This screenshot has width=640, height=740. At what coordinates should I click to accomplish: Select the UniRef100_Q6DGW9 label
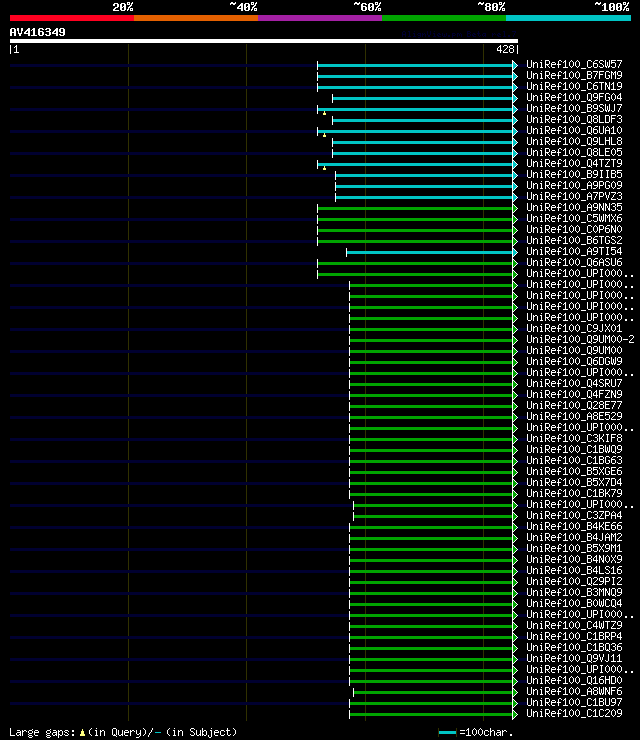pyautogui.click(x=574, y=362)
